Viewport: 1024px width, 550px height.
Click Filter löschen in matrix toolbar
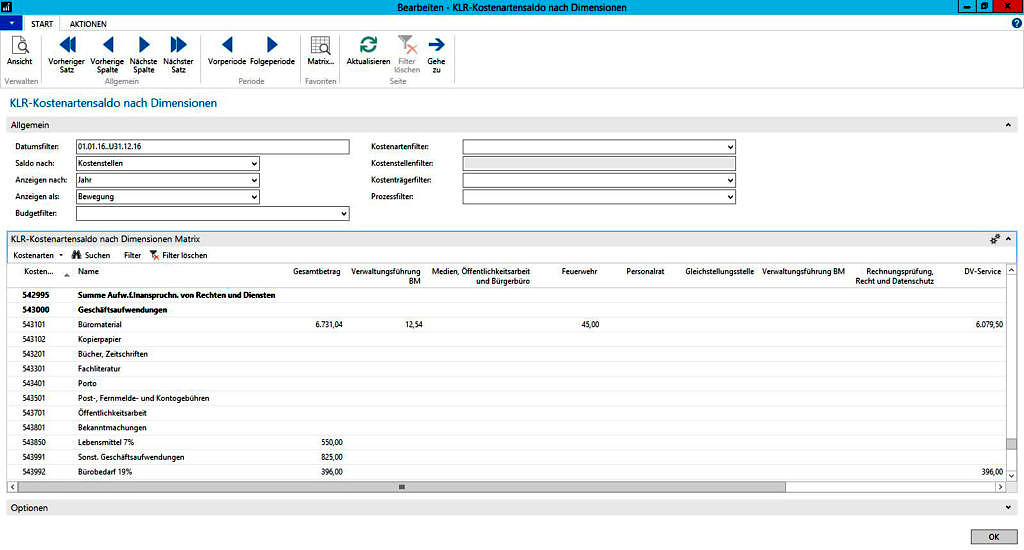coord(178,256)
